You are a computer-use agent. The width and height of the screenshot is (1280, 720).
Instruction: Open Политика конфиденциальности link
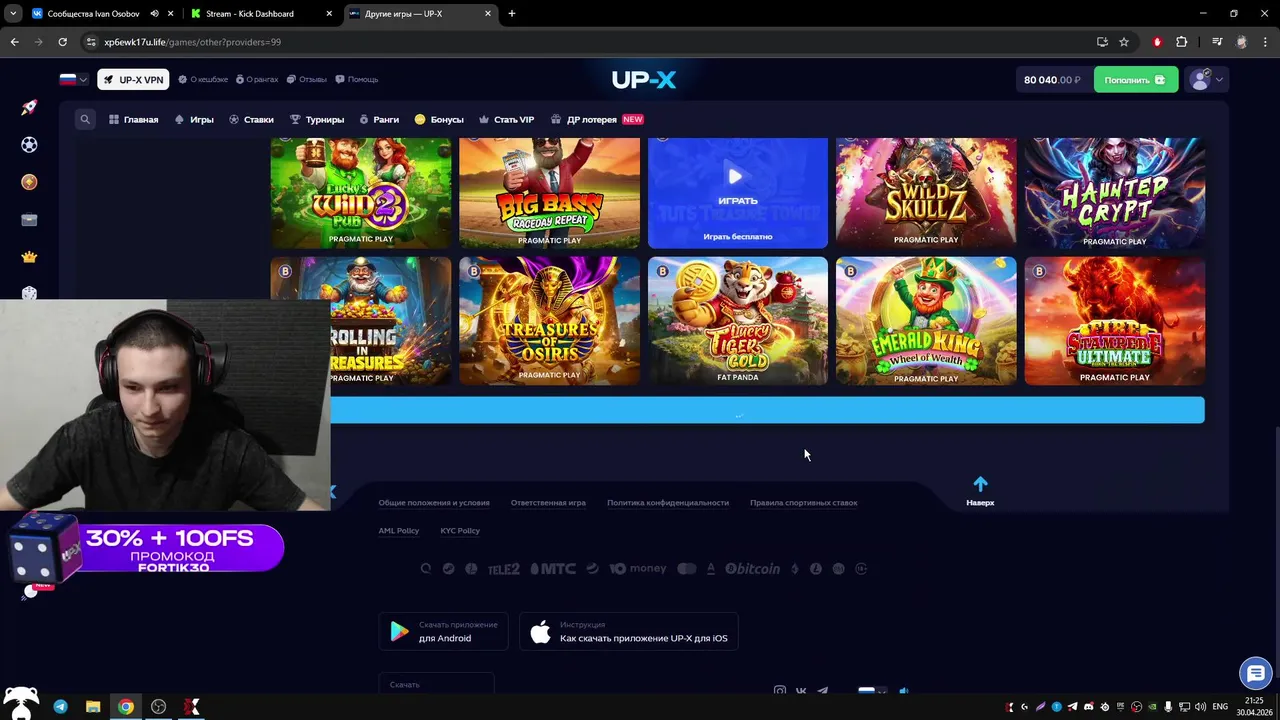tap(668, 503)
